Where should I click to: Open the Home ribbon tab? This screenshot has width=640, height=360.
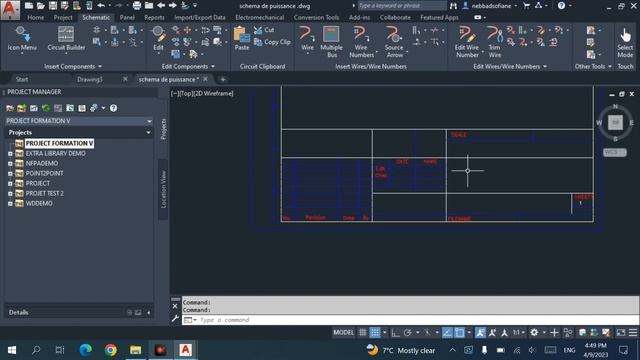coord(36,18)
